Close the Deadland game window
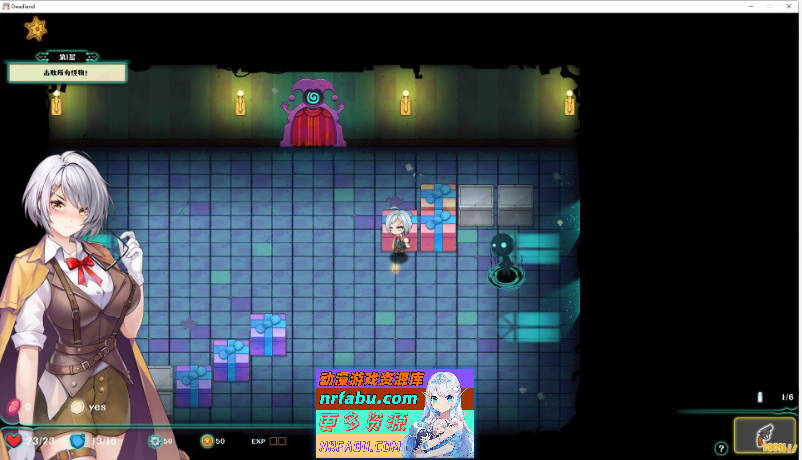The image size is (802, 460). click(787, 6)
